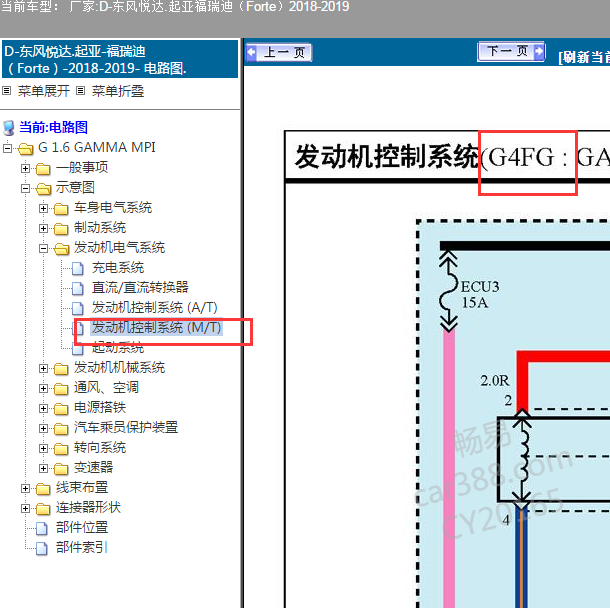Viewport: 610px width, 608px height.
Task: Open the 部件索引 page
Action: [82, 548]
